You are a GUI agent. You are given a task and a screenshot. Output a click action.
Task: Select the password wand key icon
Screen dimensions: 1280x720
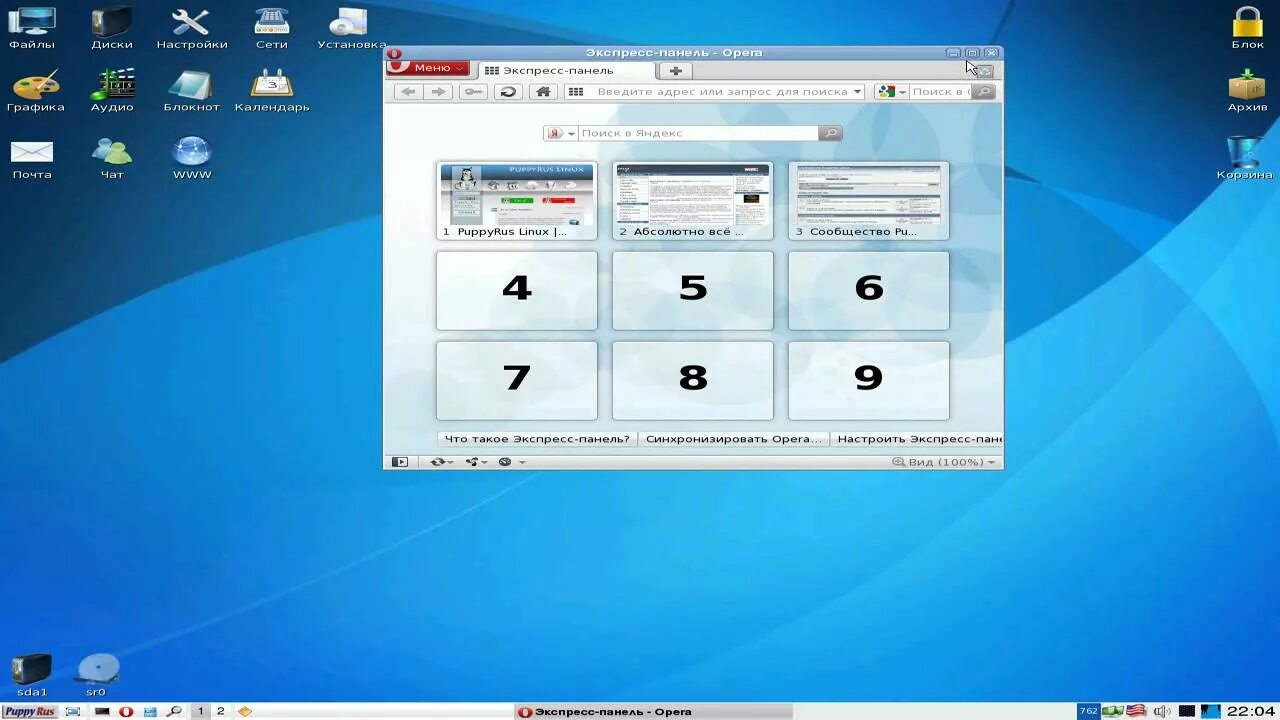tap(472, 91)
